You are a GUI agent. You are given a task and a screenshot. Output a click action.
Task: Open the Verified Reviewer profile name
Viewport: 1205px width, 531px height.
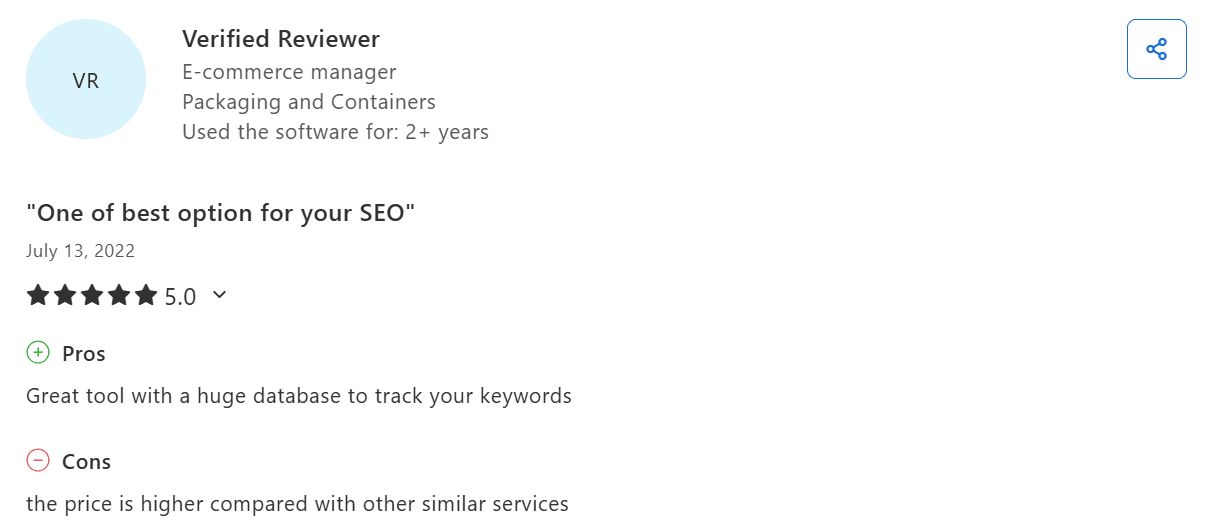281,39
